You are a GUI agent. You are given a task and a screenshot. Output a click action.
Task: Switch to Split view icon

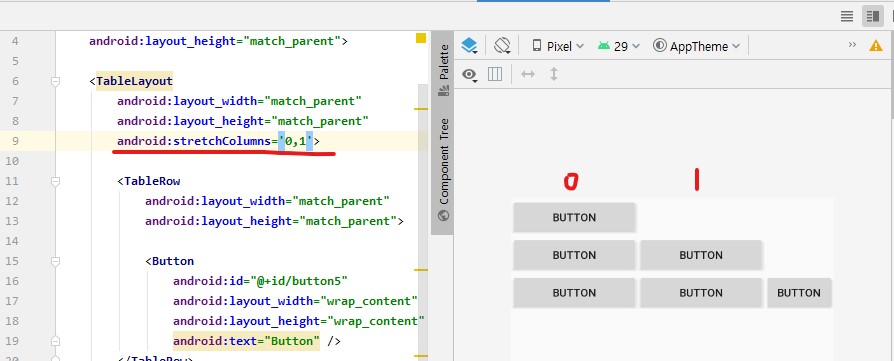pos(872,16)
